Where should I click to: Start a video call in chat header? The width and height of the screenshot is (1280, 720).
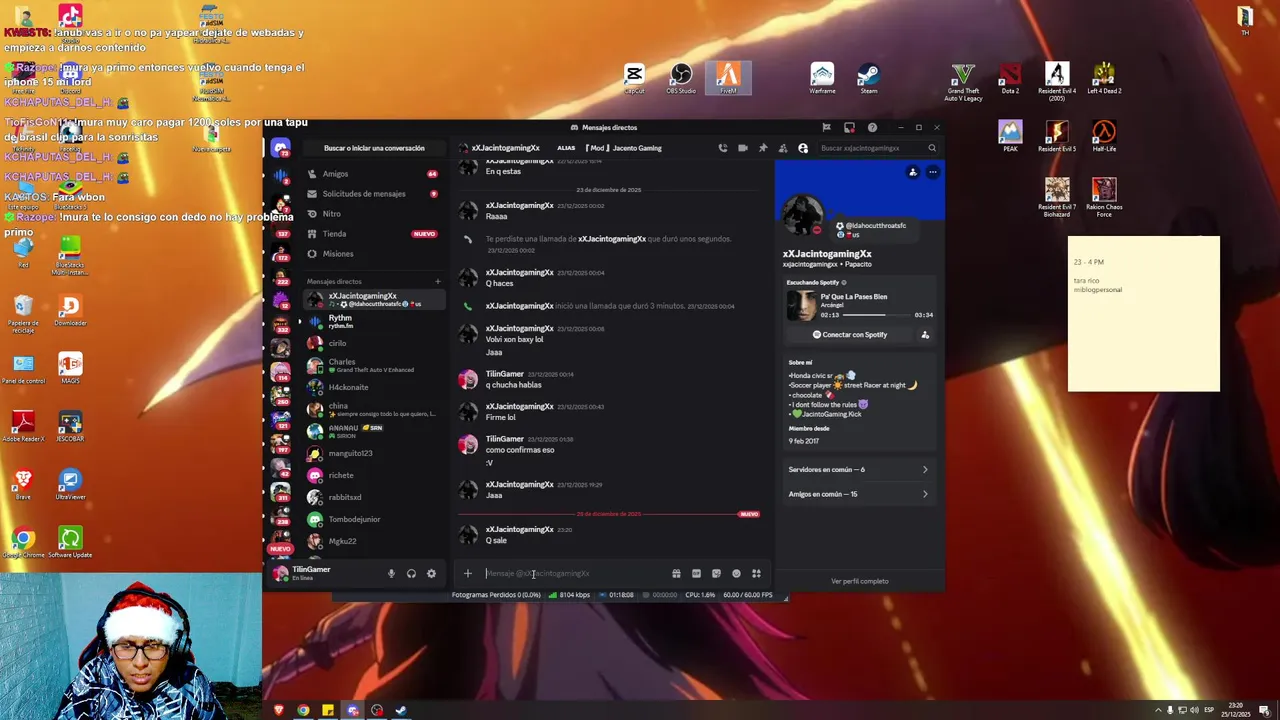click(x=743, y=148)
